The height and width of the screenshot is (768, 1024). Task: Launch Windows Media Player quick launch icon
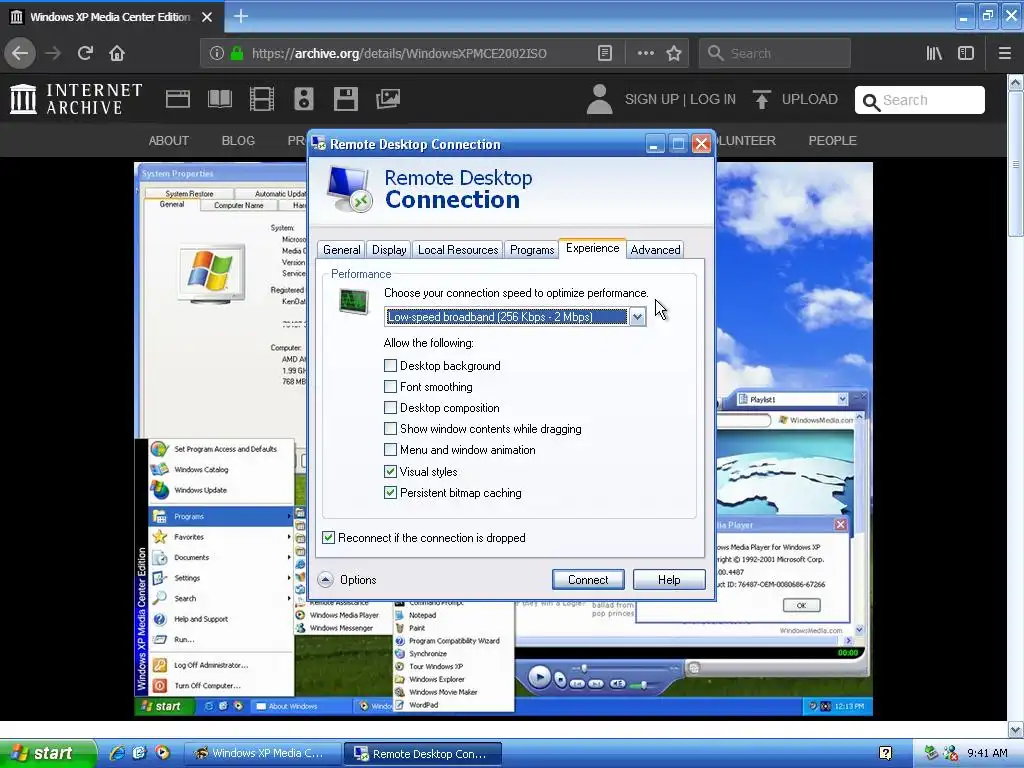tap(162, 753)
